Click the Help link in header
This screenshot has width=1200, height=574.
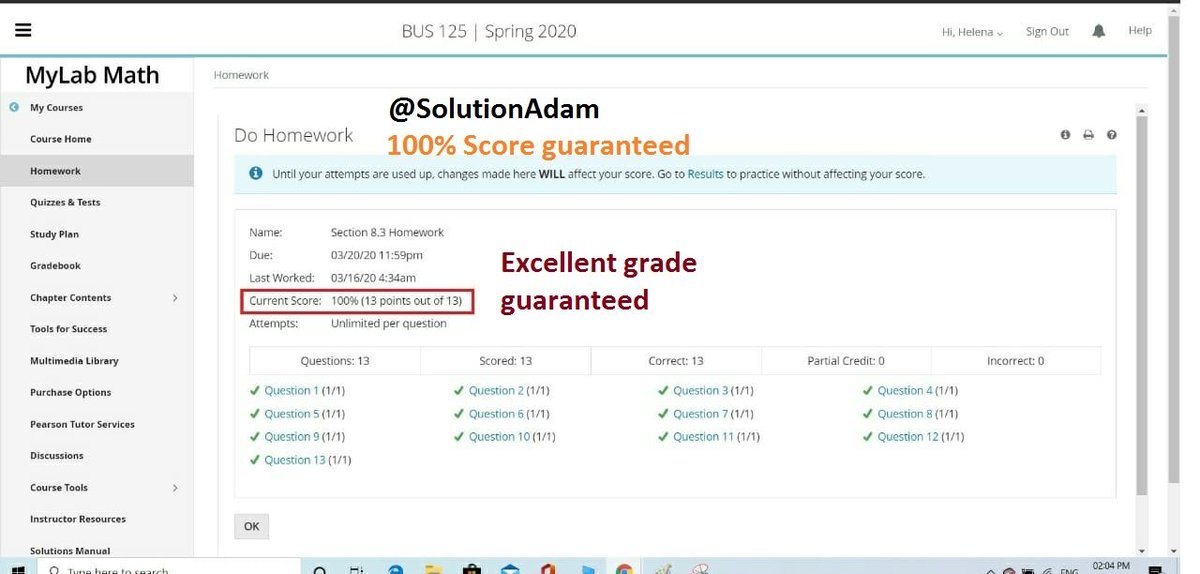click(x=1140, y=31)
